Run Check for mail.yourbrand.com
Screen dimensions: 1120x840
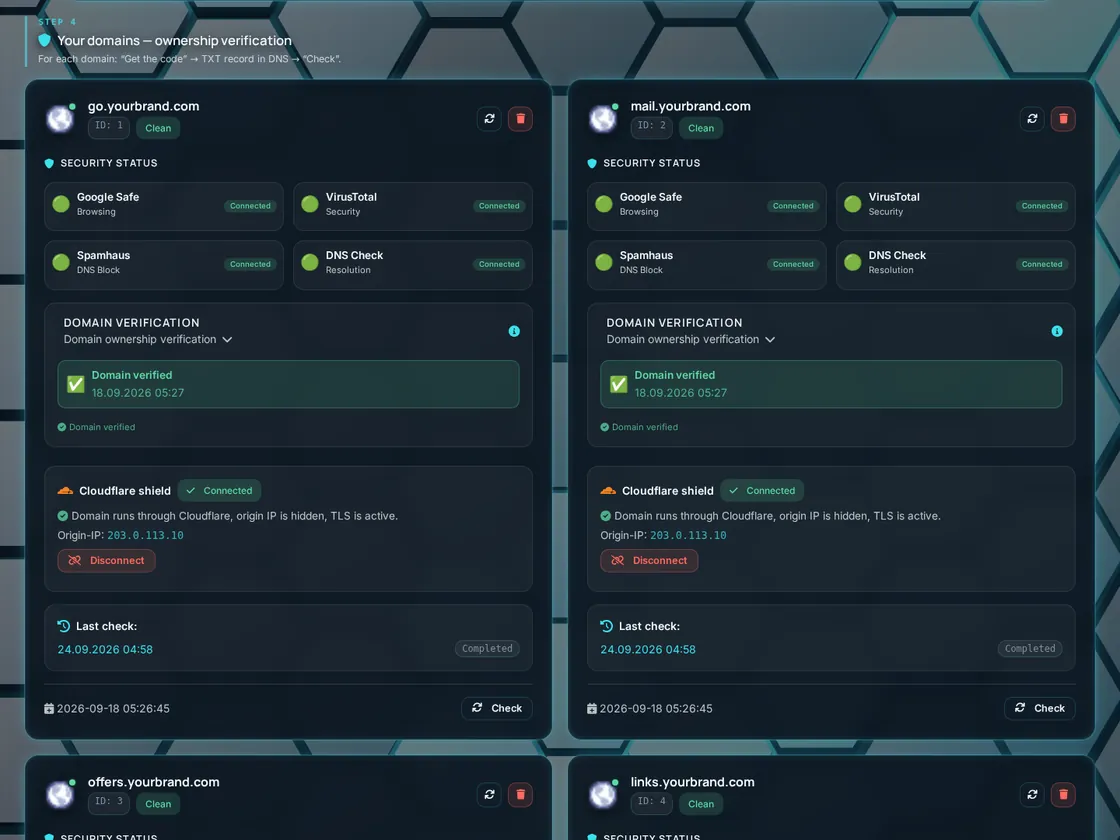coord(1039,709)
